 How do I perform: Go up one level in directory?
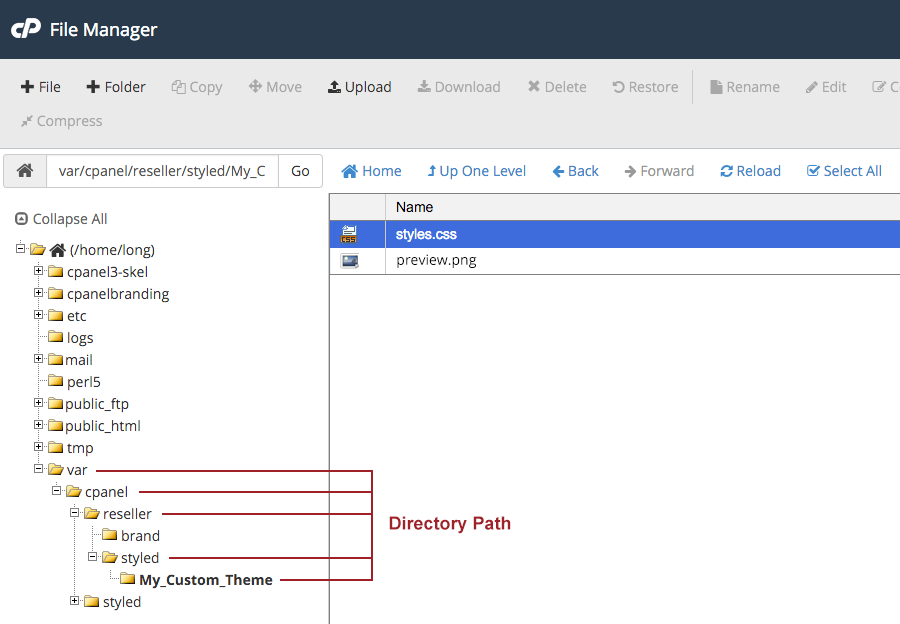(x=476, y=171)
